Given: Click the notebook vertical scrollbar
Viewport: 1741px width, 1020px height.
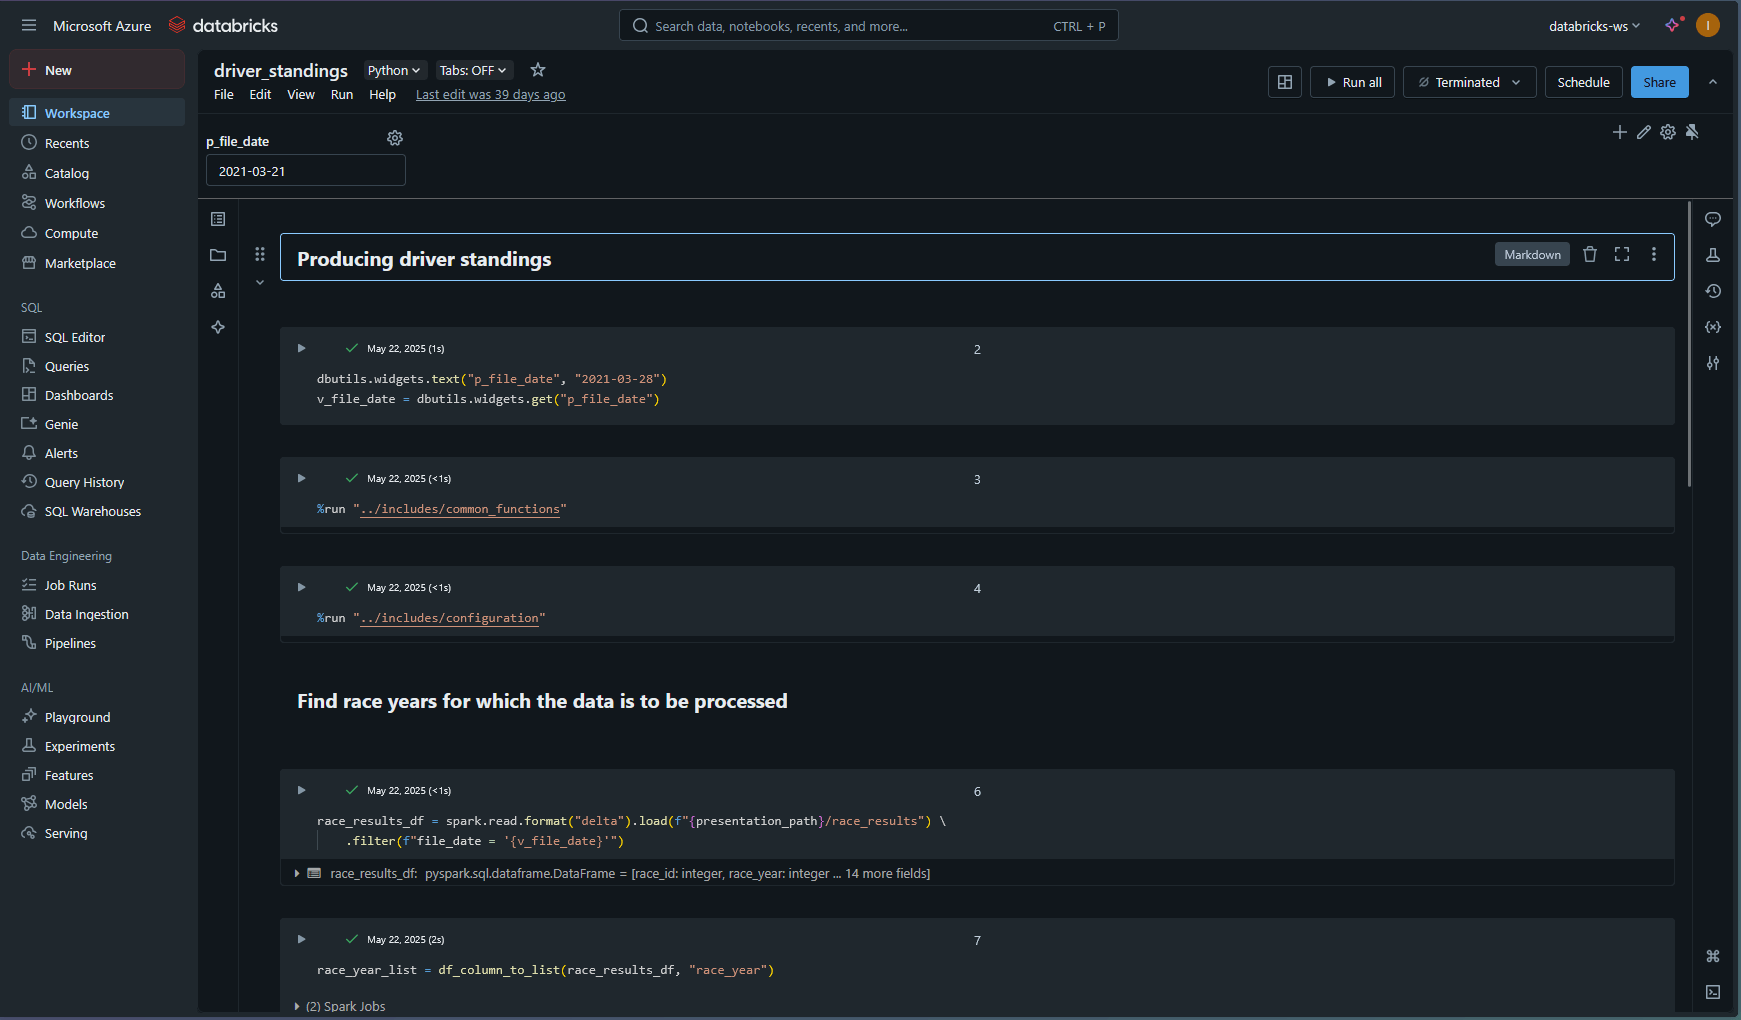Looking at the screenshot, I should point(1689,345).
